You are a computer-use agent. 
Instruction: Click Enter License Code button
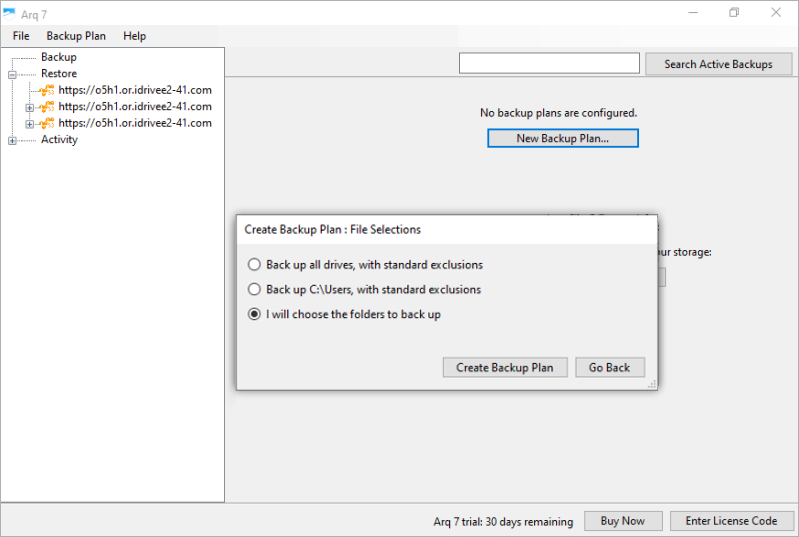click(731, 521)
